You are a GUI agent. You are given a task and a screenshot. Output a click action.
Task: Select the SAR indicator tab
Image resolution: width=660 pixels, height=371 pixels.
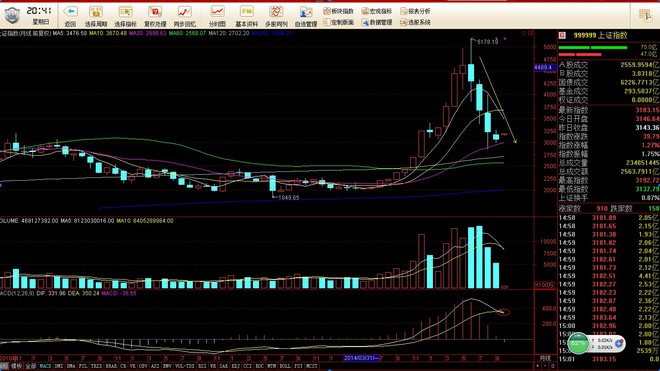(224, 366)
